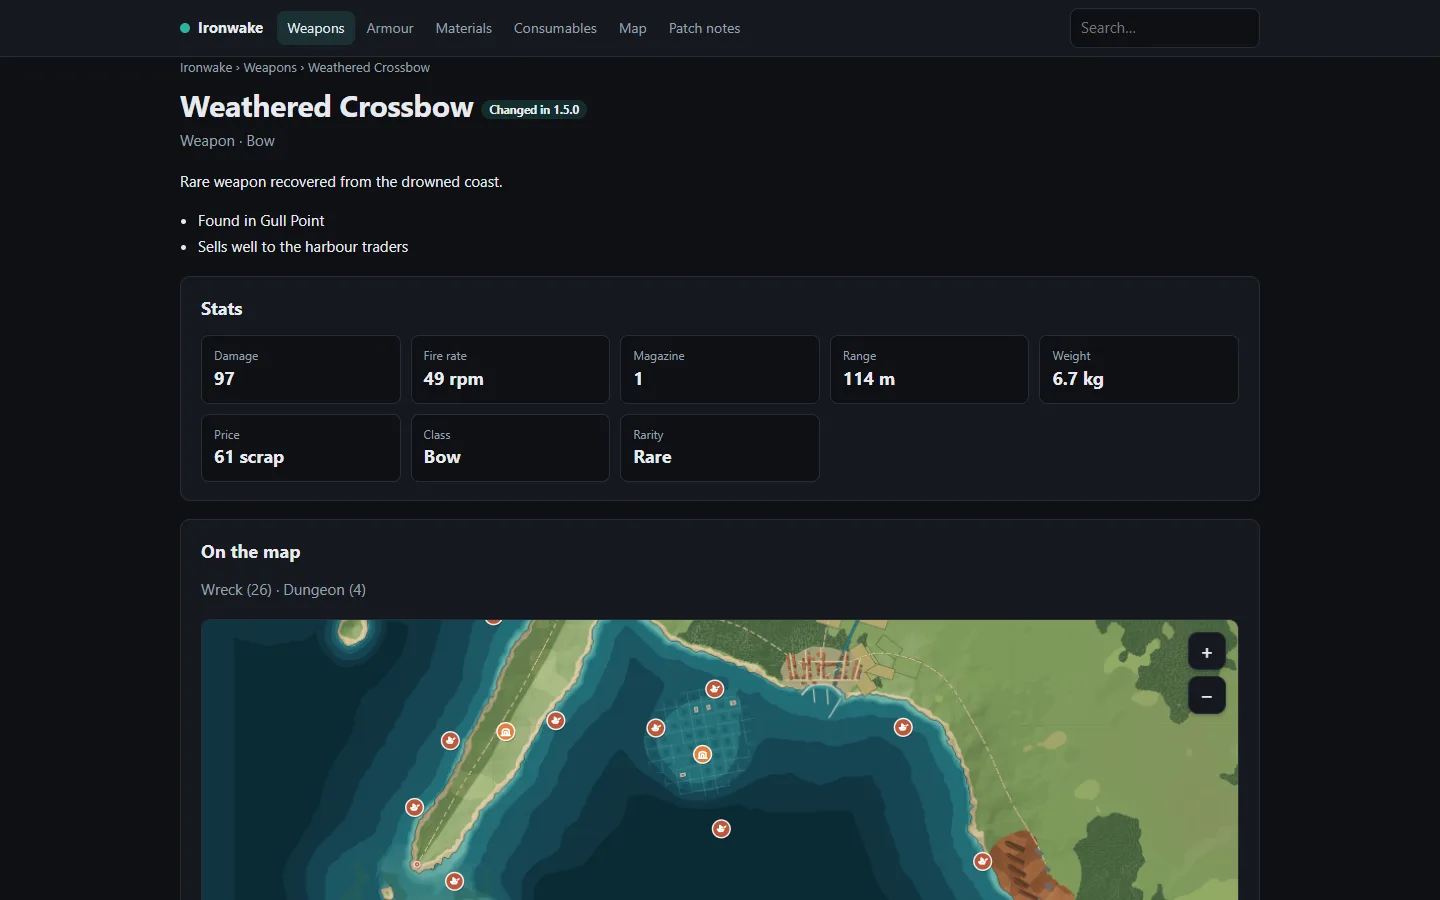Select the wreck marker in deep water below the grid
Image resolution: width=1440 pixels, height=900 pixels.
click(721, 829)
